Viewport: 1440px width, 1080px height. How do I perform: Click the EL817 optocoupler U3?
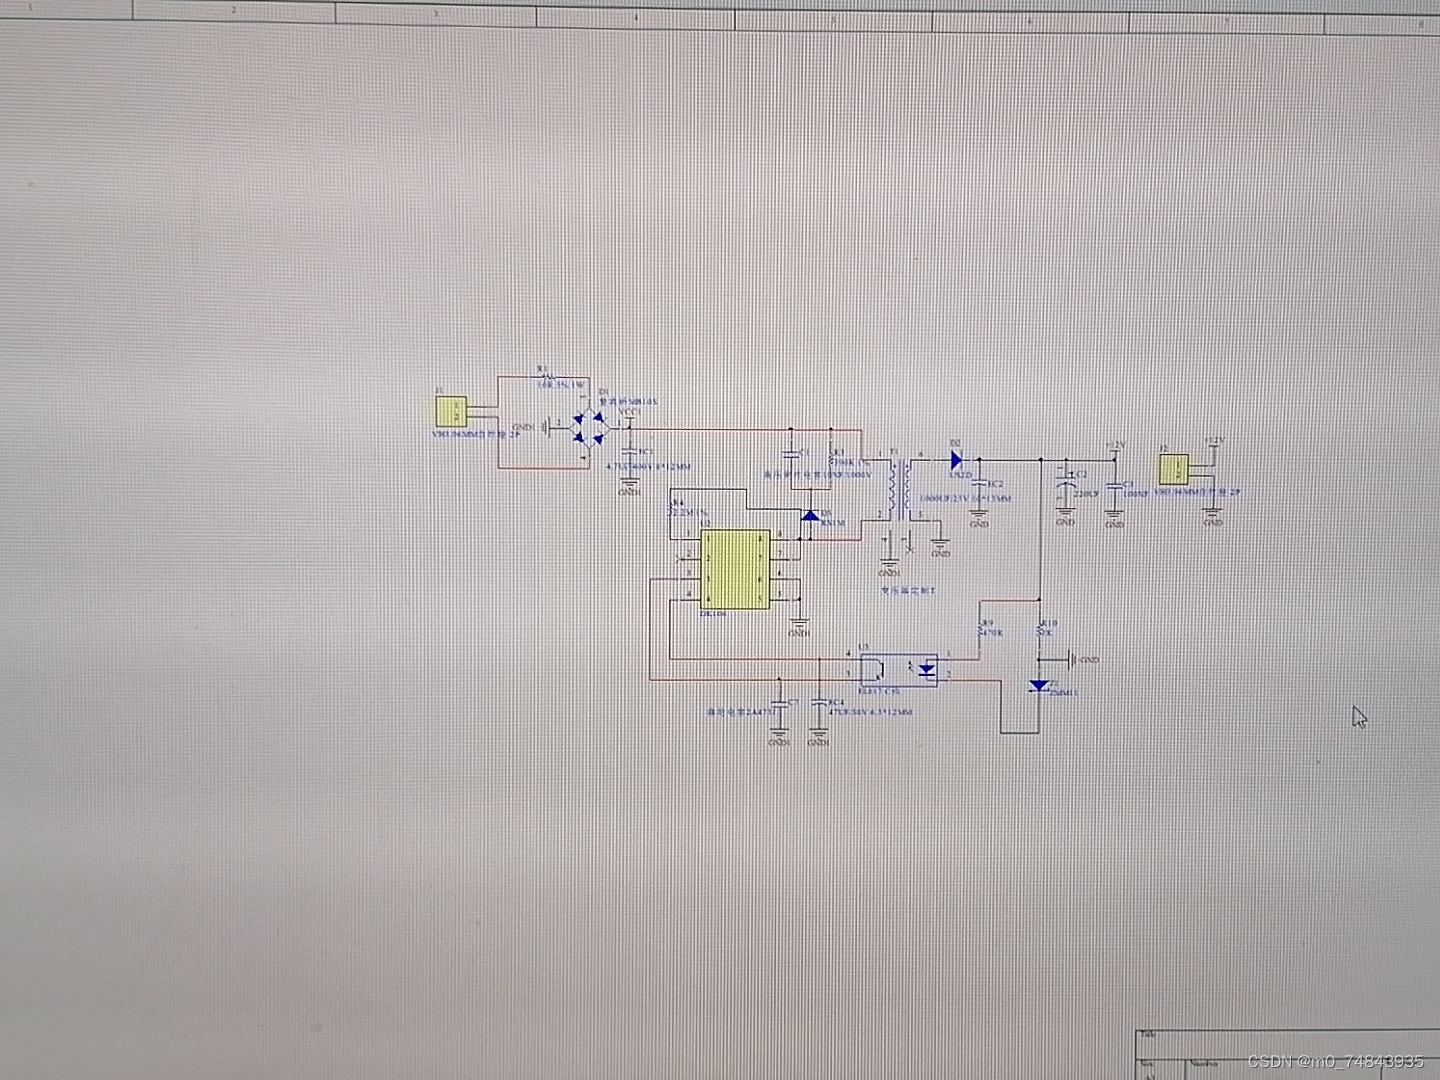click(897, 668)
